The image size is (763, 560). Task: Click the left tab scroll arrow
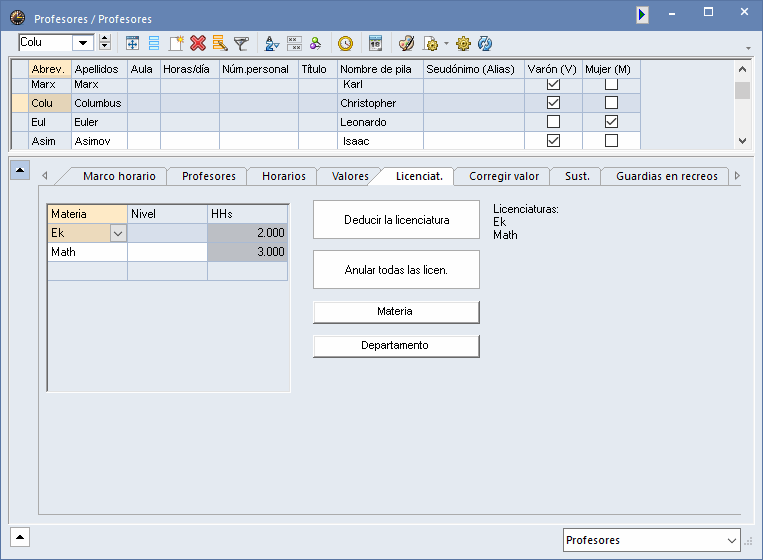pos(45,176)
